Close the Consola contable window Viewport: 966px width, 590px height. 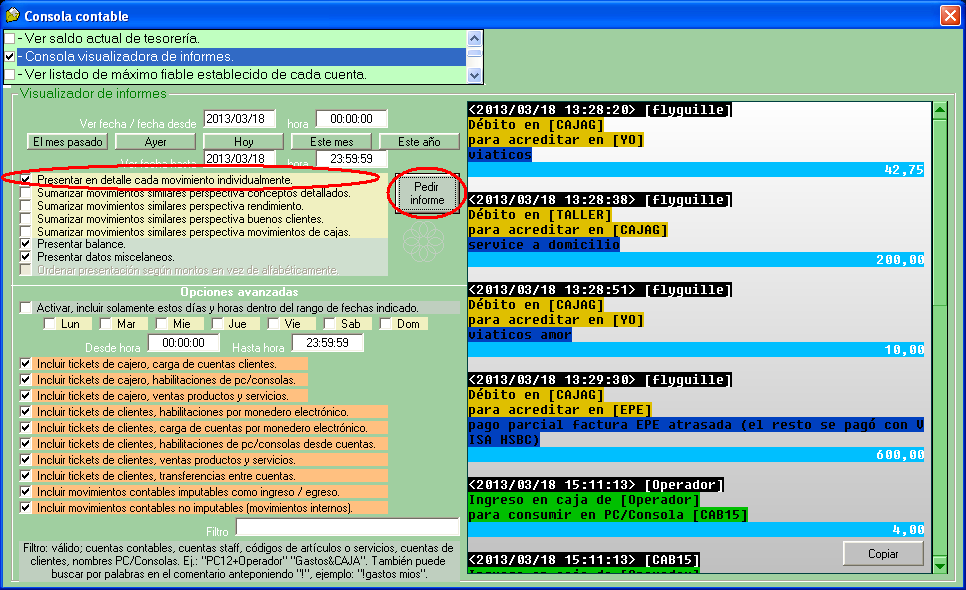coord(950,15)
